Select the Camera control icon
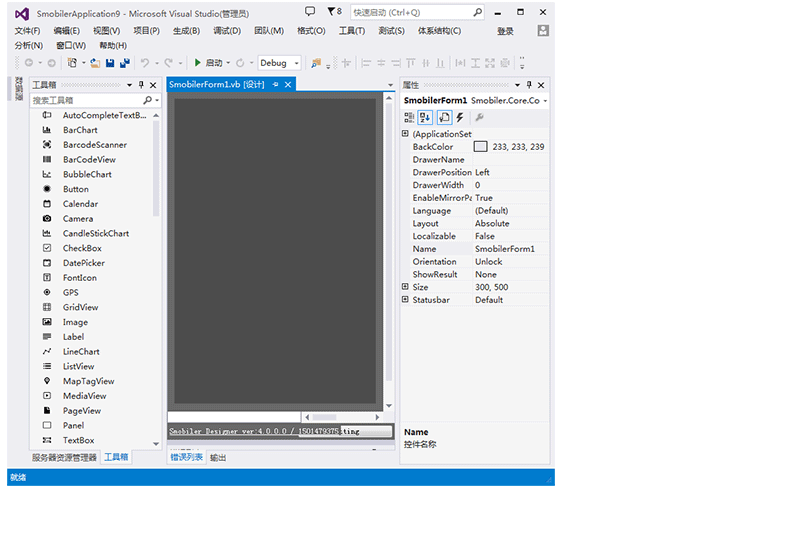 (47, 219)
